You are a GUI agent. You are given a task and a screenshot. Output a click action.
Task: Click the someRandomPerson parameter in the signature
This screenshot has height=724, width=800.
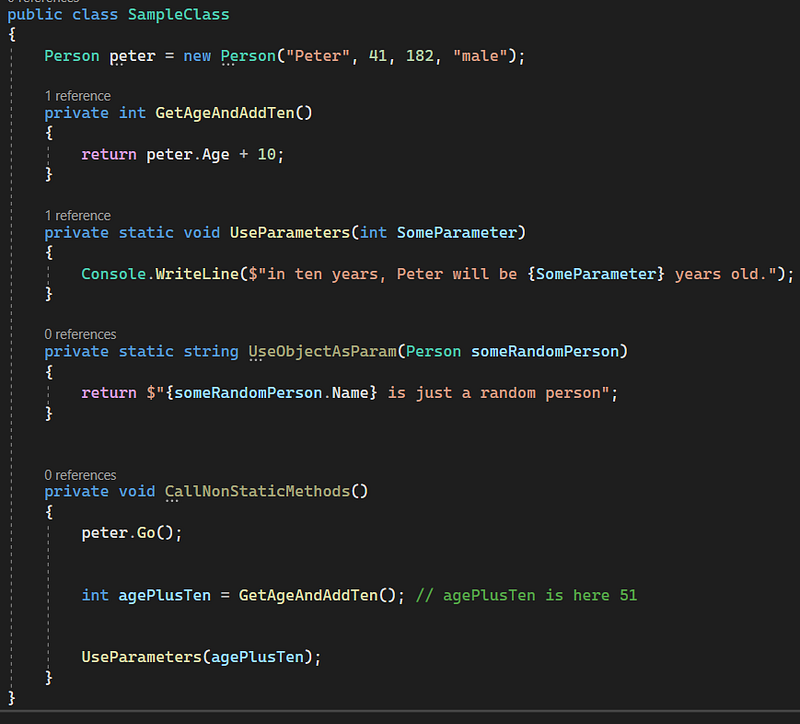click(545, 352)
